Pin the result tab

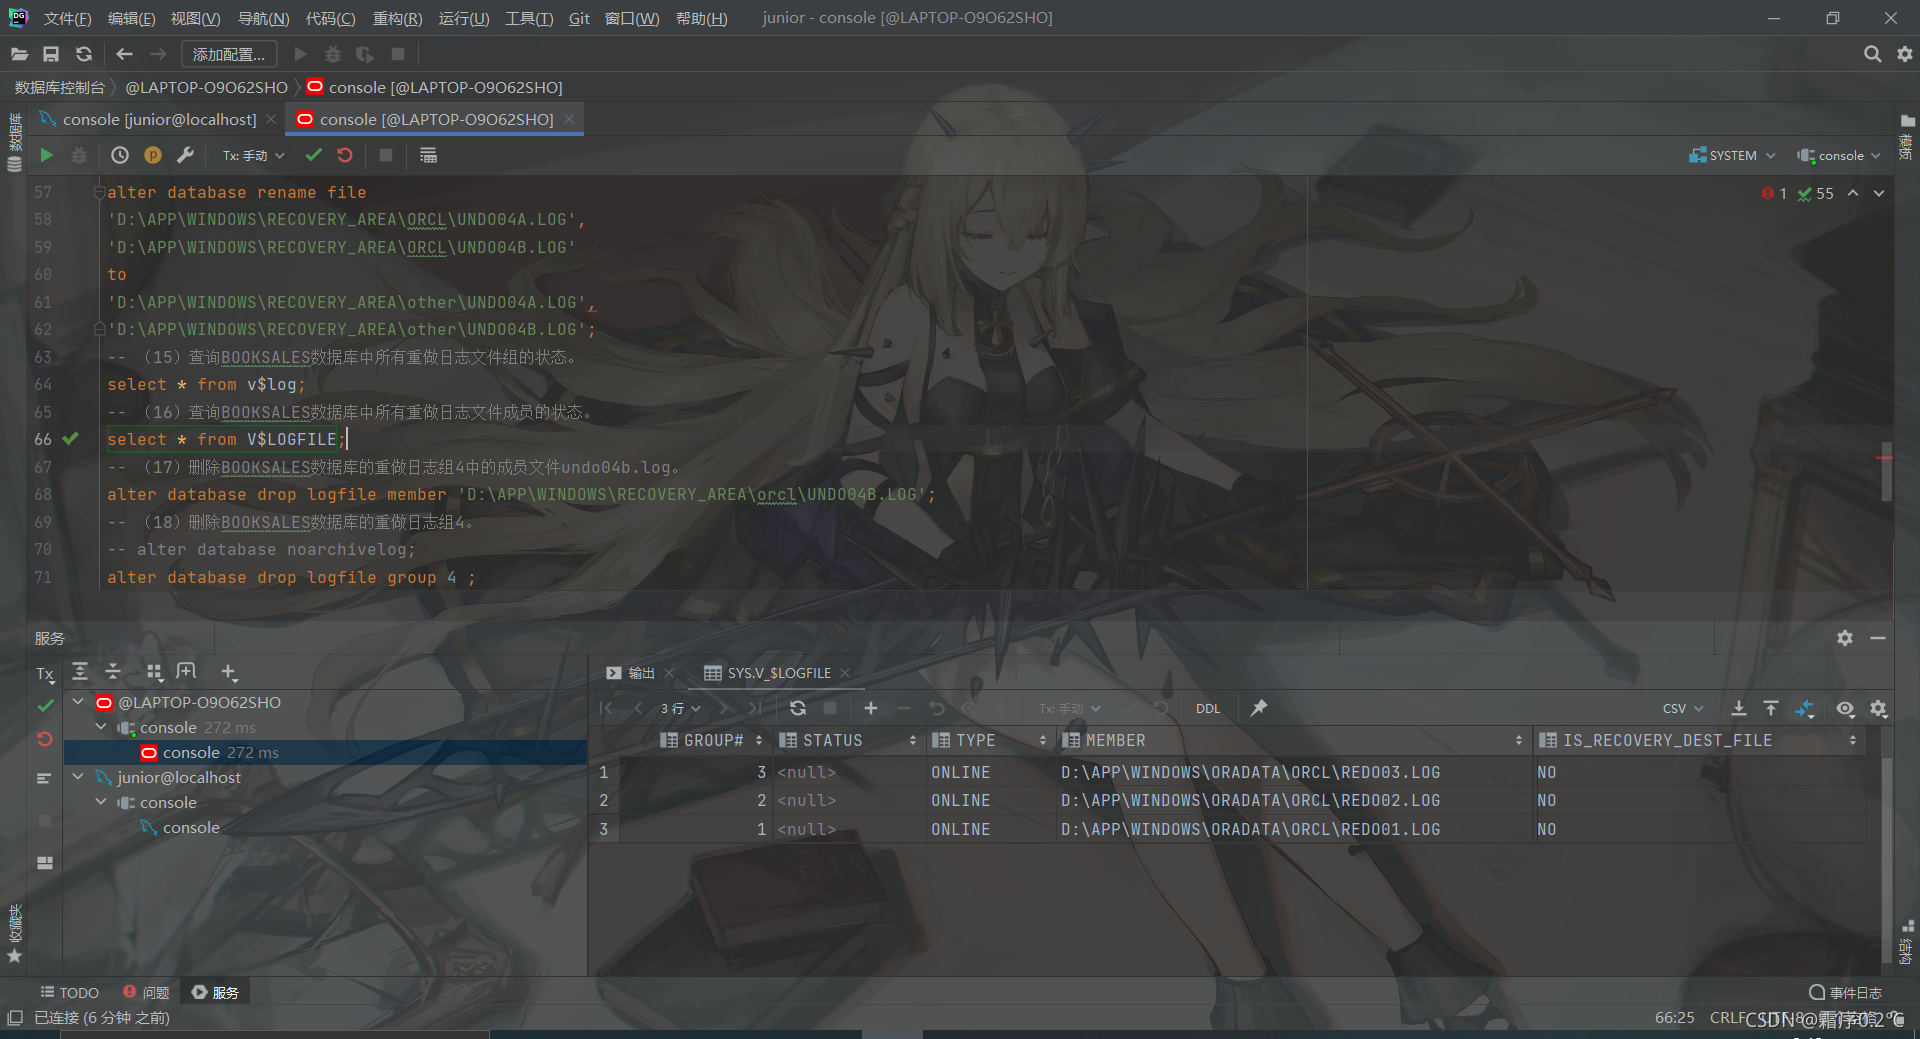[1259, 708]
